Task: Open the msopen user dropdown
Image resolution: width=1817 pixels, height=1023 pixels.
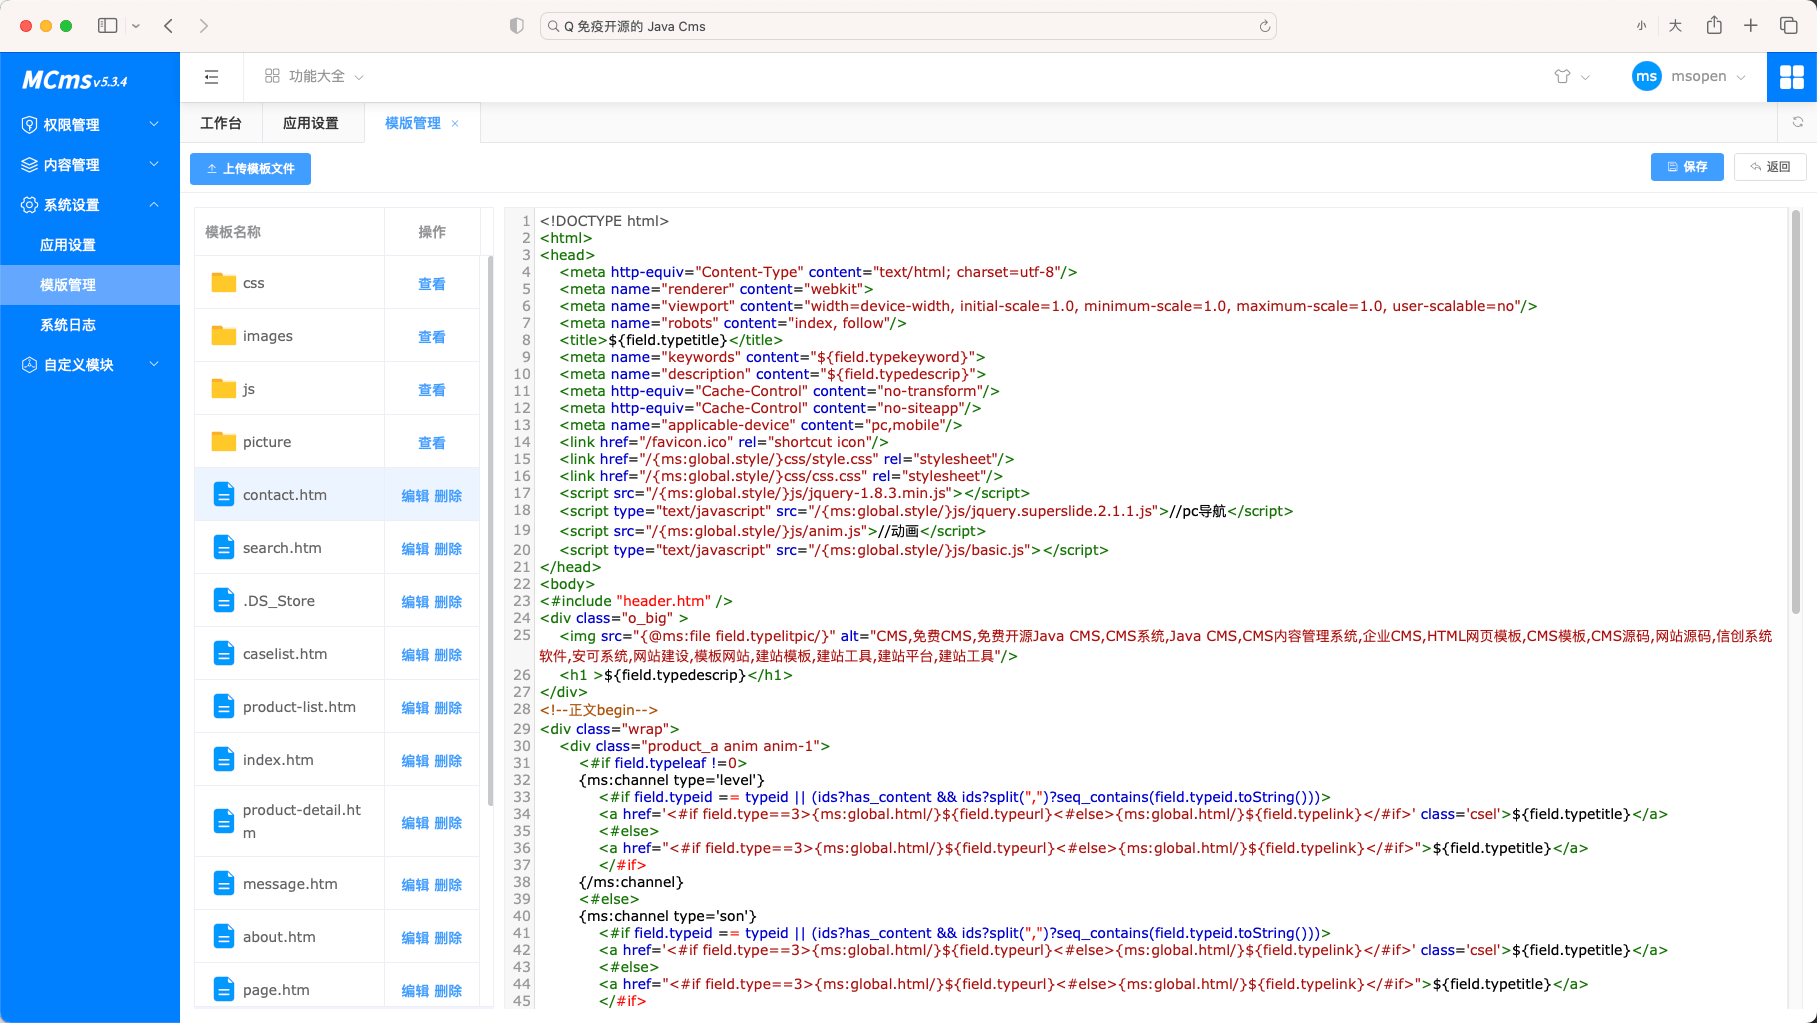Action: coord(1698,77)
